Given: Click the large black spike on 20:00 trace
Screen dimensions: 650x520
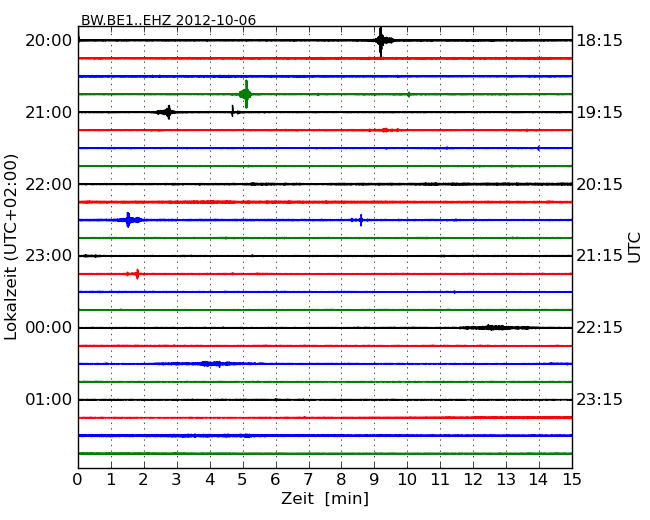Looking at the screenshot, I should [381, 41].
